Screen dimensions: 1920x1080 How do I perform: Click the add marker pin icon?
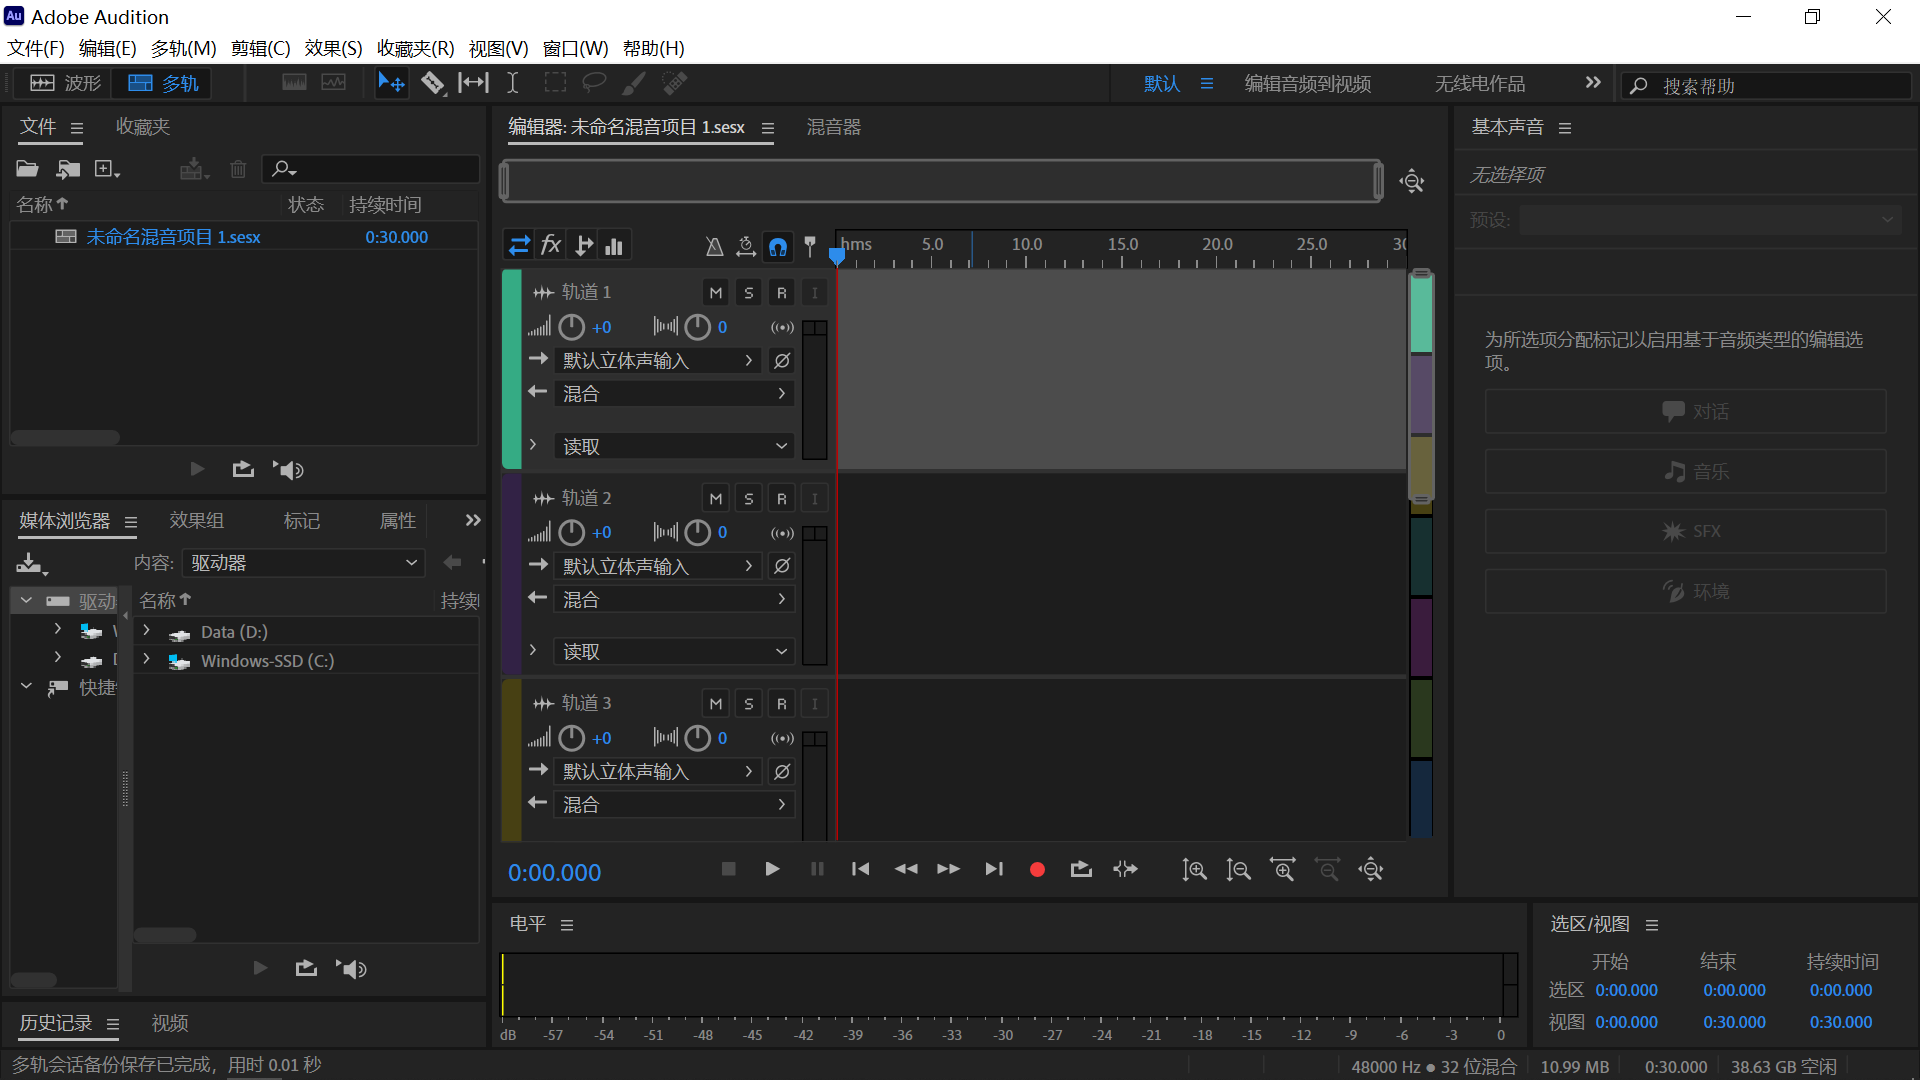[810, 246]
